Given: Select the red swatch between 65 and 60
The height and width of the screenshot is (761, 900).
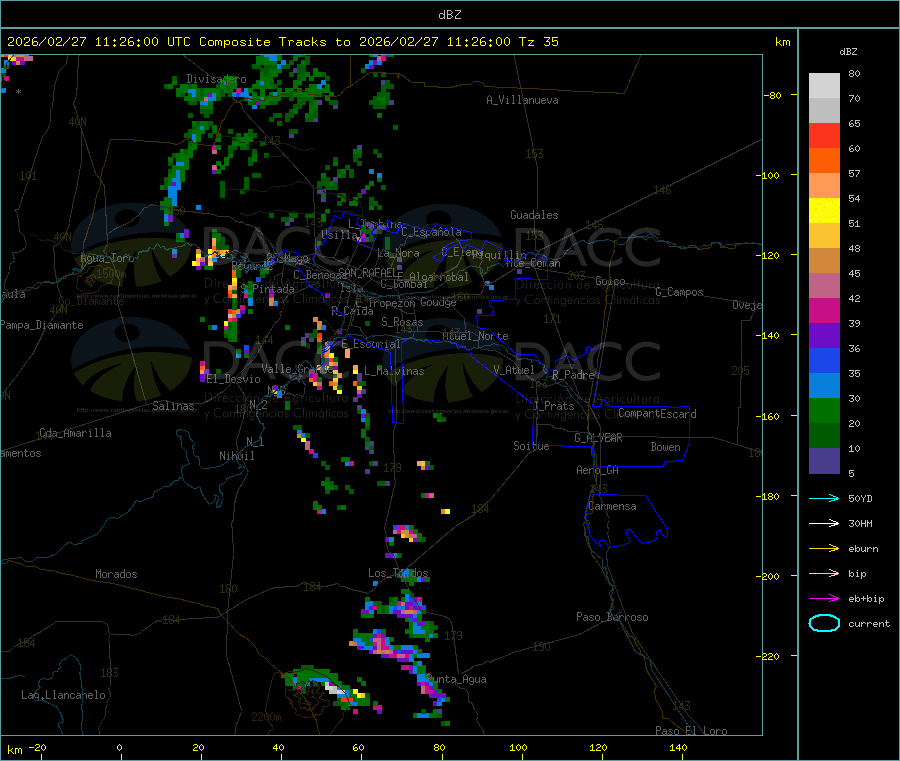Looking at the screenshot, I should click(x=824, y=135).
